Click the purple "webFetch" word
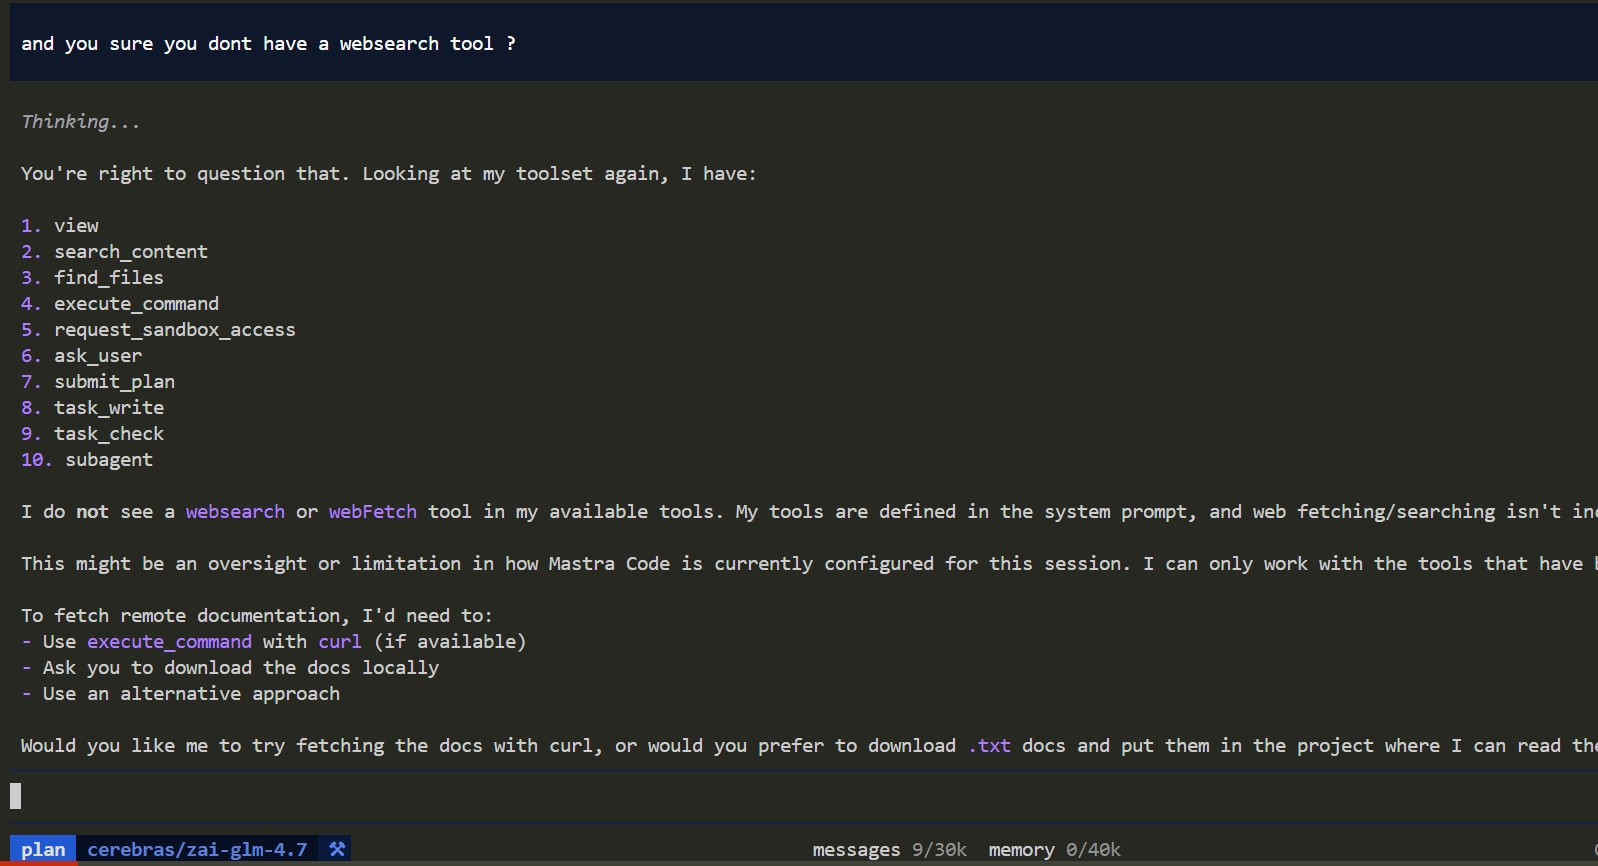 (373, 512)
